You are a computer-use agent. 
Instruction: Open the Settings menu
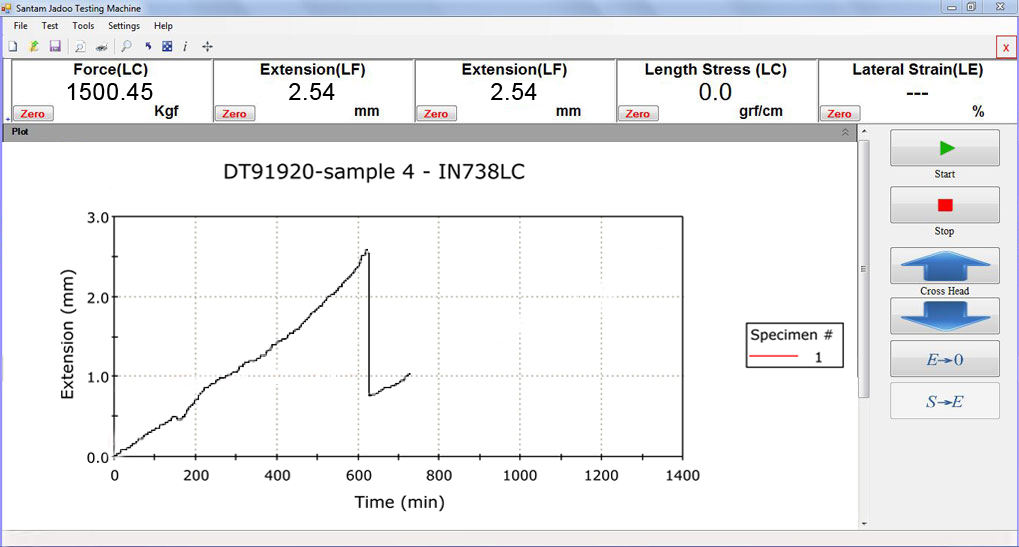[124, 25]
